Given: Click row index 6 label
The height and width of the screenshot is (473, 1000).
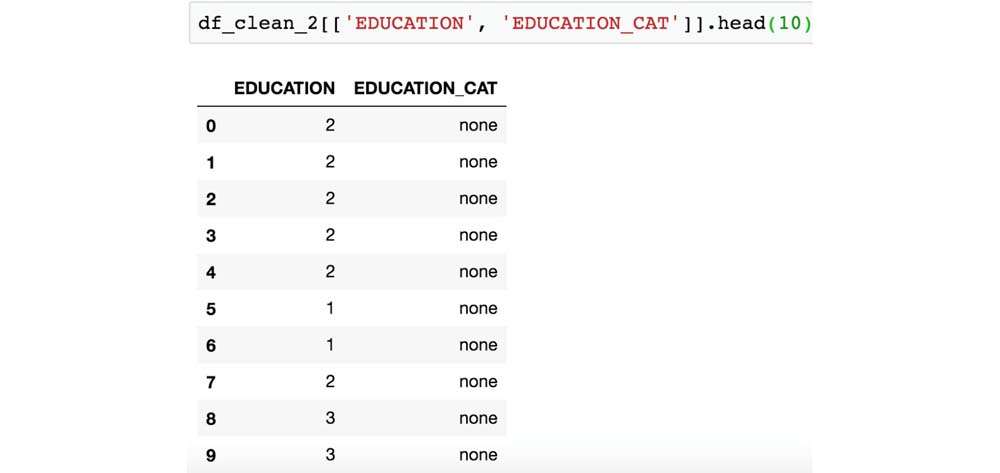Looking at the screenshot, I should (x=211, y=346).
